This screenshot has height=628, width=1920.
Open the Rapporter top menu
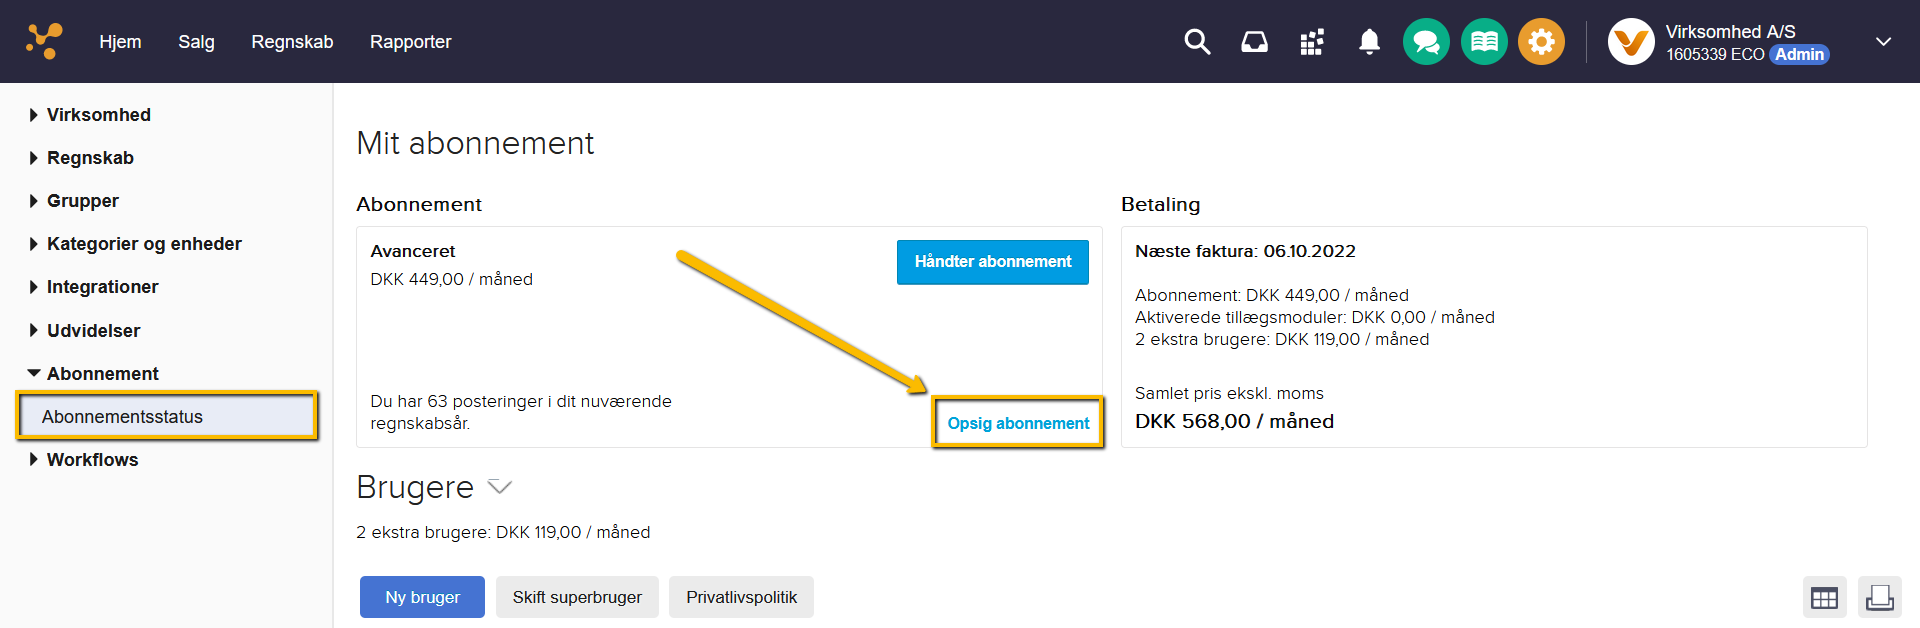(x=410, y=42)
